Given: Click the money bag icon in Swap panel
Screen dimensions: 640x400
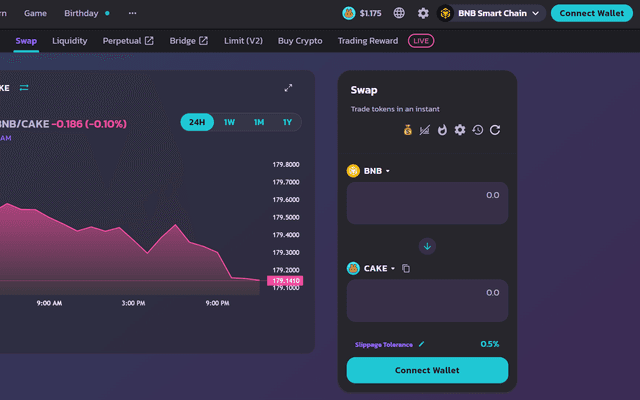Looking at the screenshot, I should coord(407,130).
